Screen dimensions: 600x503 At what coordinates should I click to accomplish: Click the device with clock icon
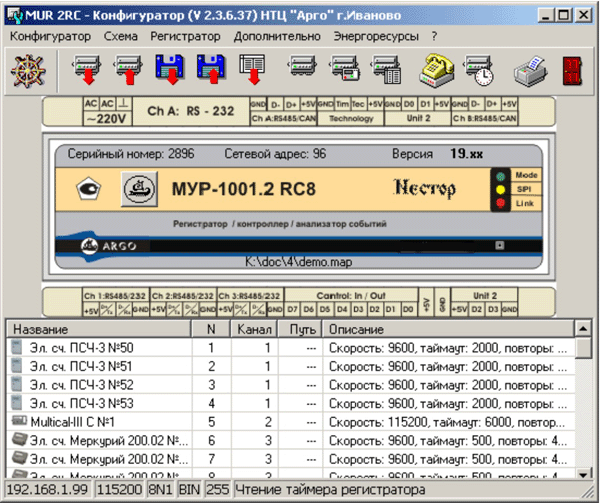[478, 70]
